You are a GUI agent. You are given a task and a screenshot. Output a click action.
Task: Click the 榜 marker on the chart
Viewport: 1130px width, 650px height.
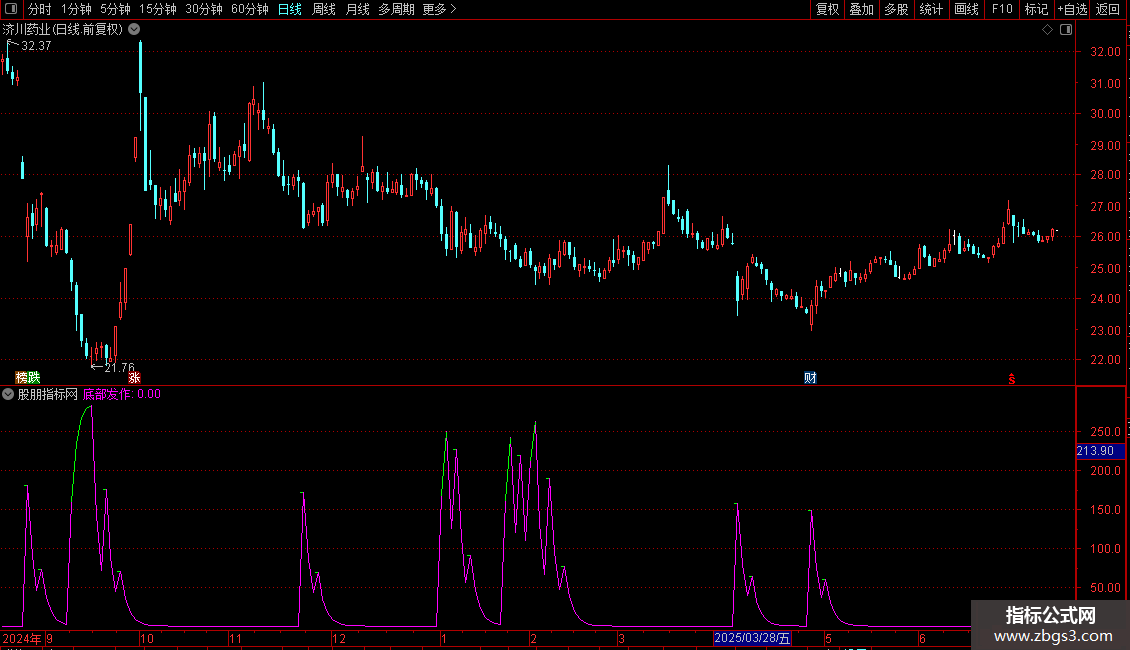22,378
